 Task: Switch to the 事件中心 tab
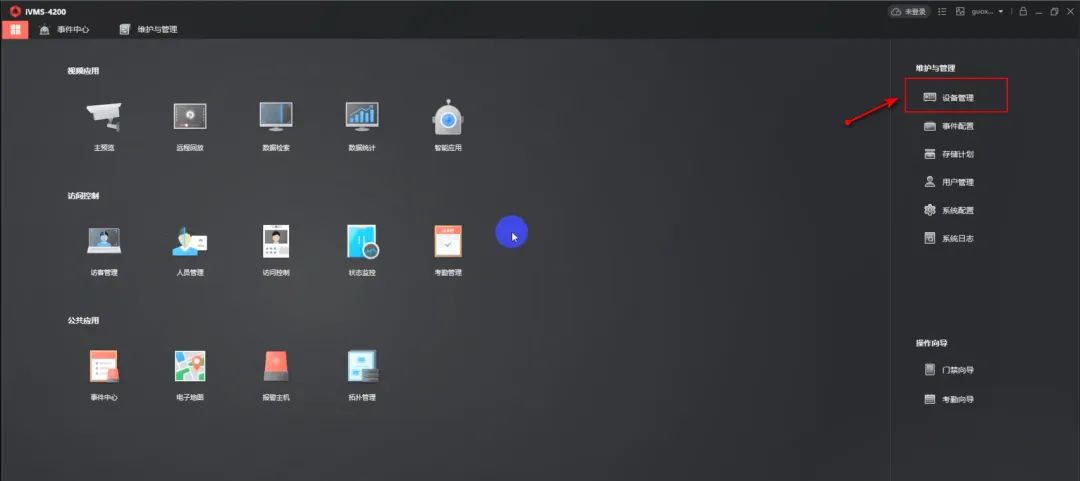point(65,30)
